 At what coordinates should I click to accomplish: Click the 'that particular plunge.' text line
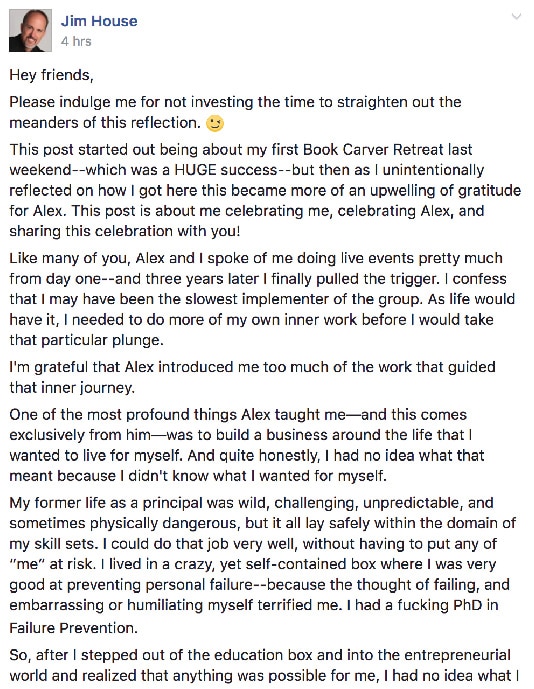pos(86,340)
